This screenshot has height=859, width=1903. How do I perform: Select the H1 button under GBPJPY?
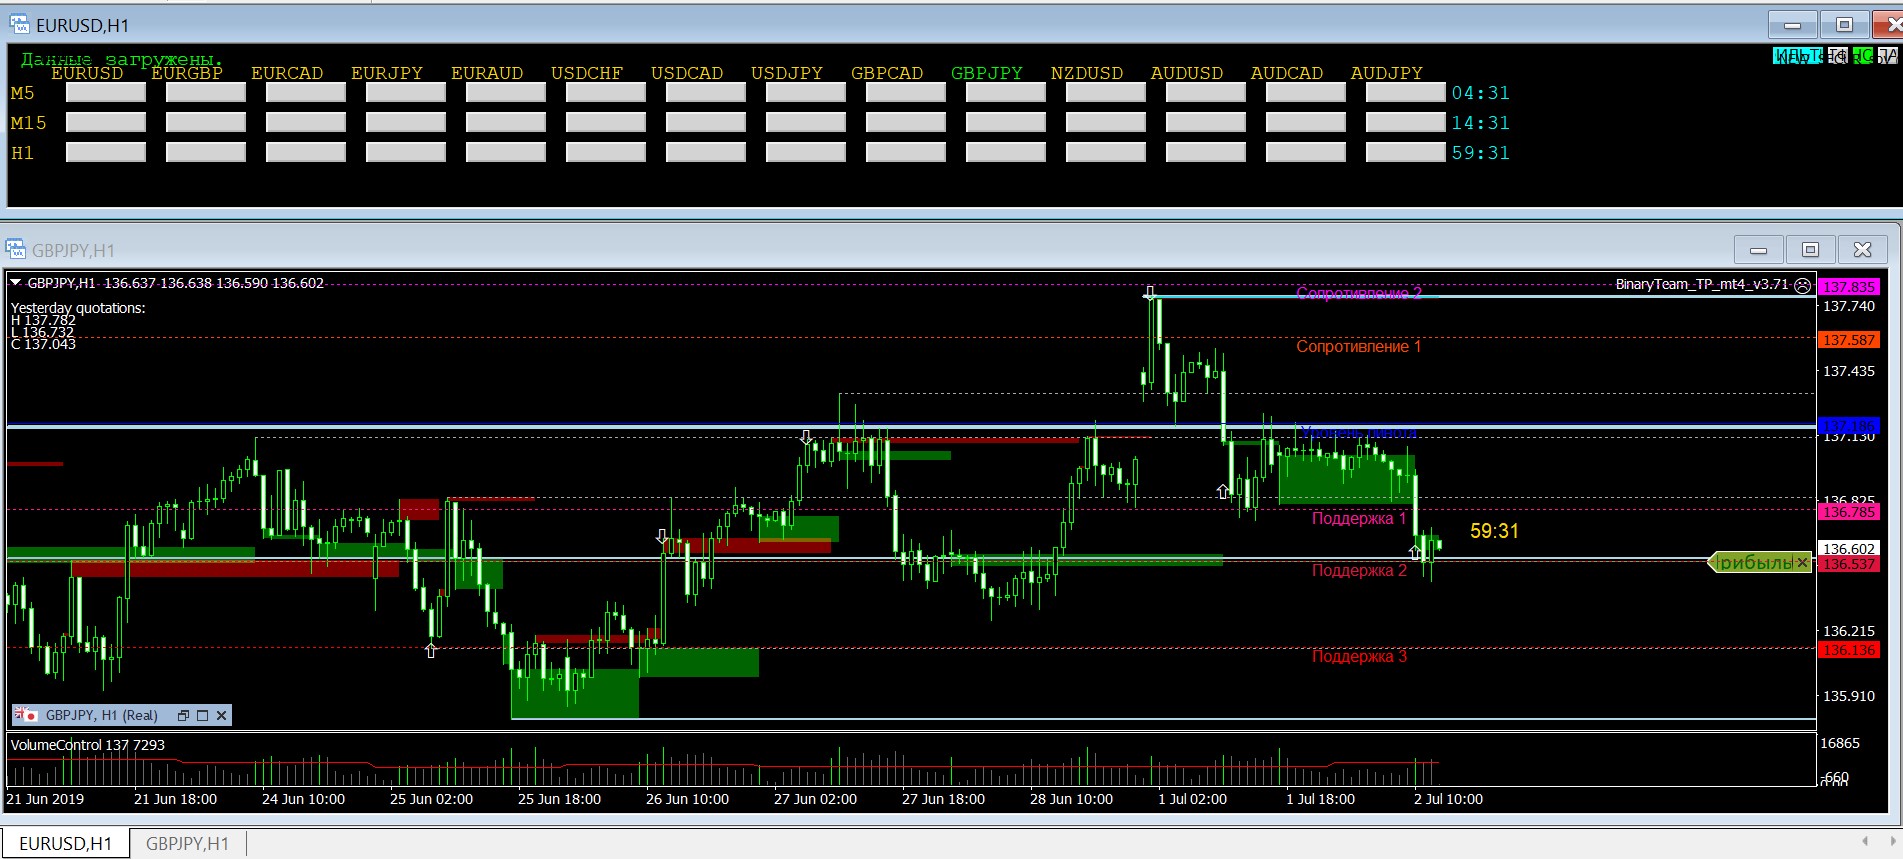[1006, 152]
